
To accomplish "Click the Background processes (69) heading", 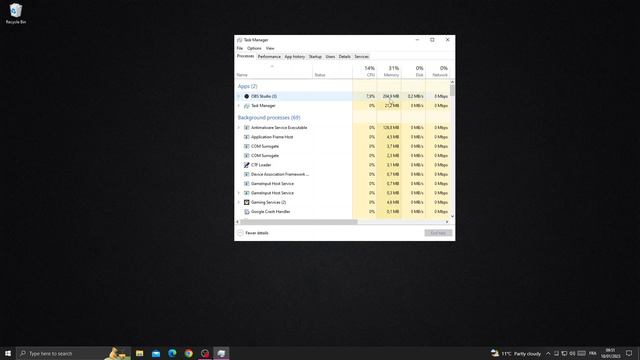I will (269, 118).
